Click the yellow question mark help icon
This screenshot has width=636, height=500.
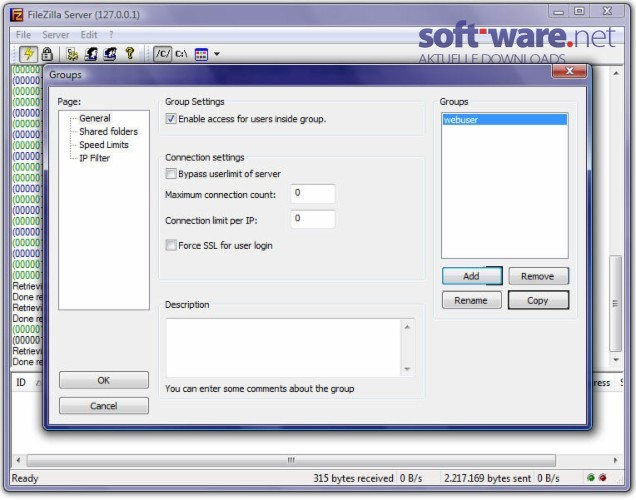coord(130,54)
